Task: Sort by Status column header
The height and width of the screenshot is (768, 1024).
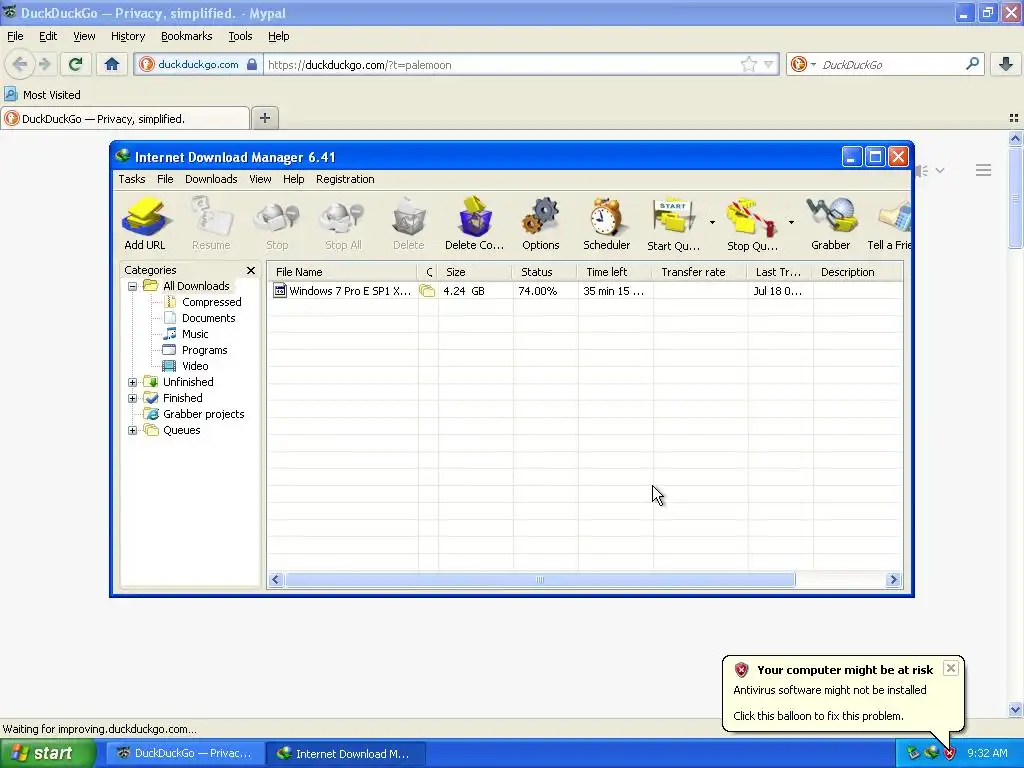Action: [x=545, y=272]
